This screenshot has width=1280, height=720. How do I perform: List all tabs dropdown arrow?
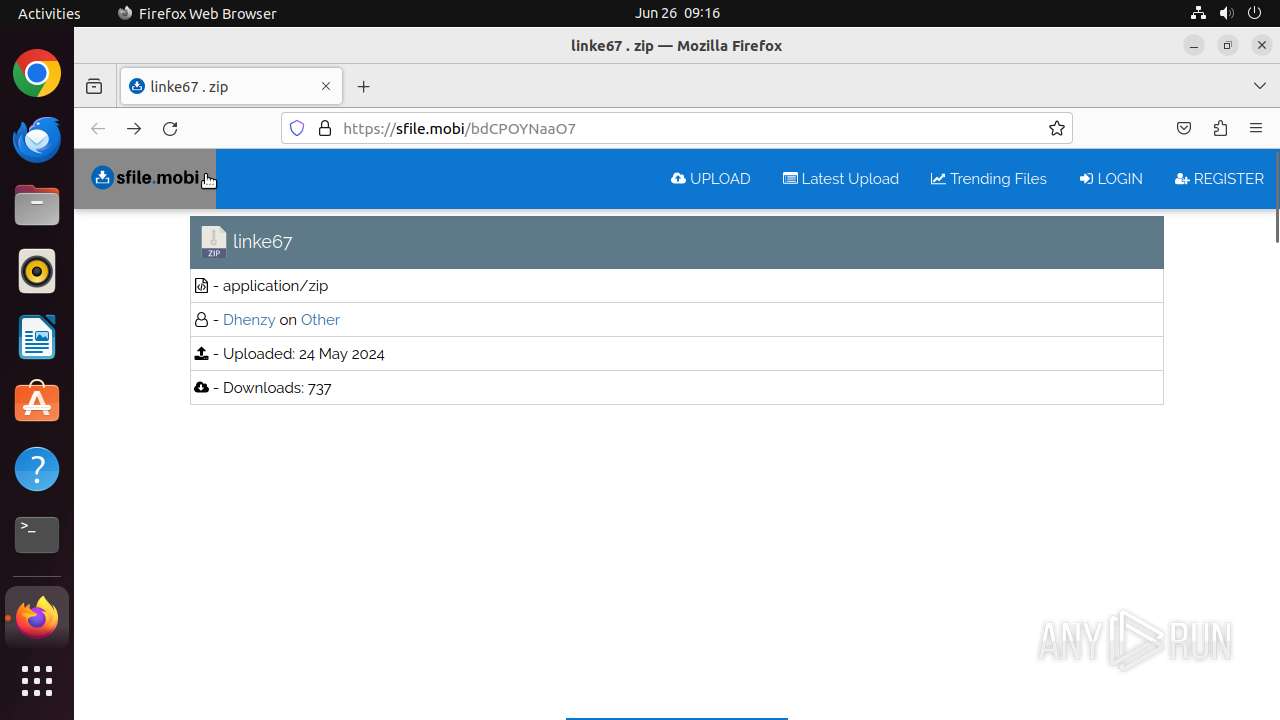point(1260,86)
